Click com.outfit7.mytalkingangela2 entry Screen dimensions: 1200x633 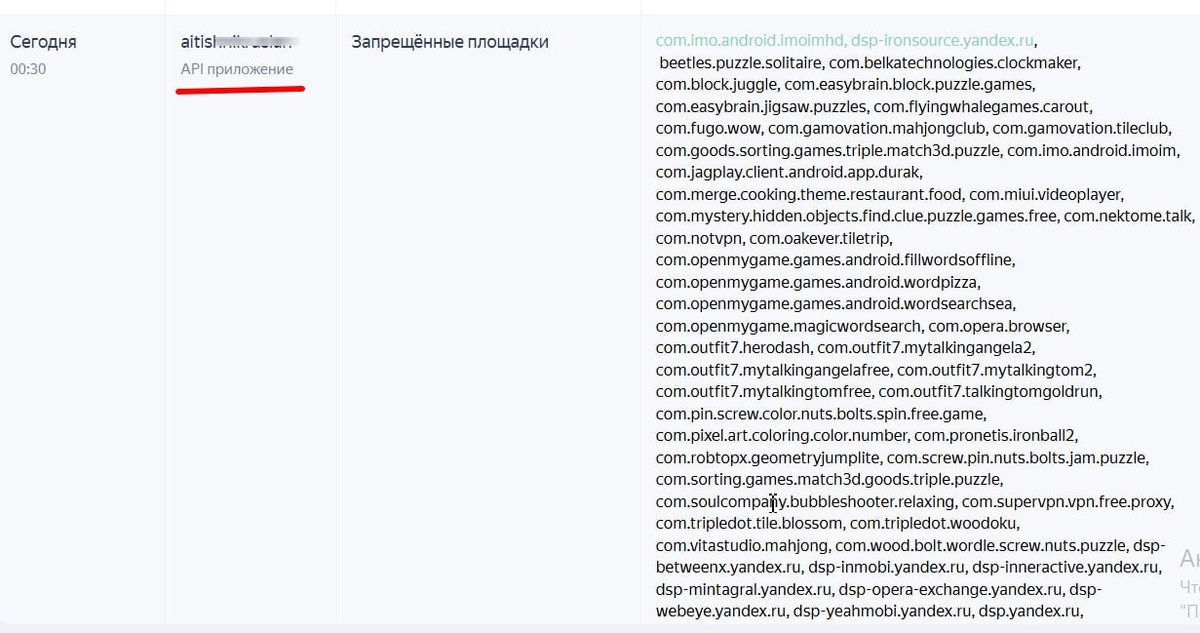click(924, 348)
